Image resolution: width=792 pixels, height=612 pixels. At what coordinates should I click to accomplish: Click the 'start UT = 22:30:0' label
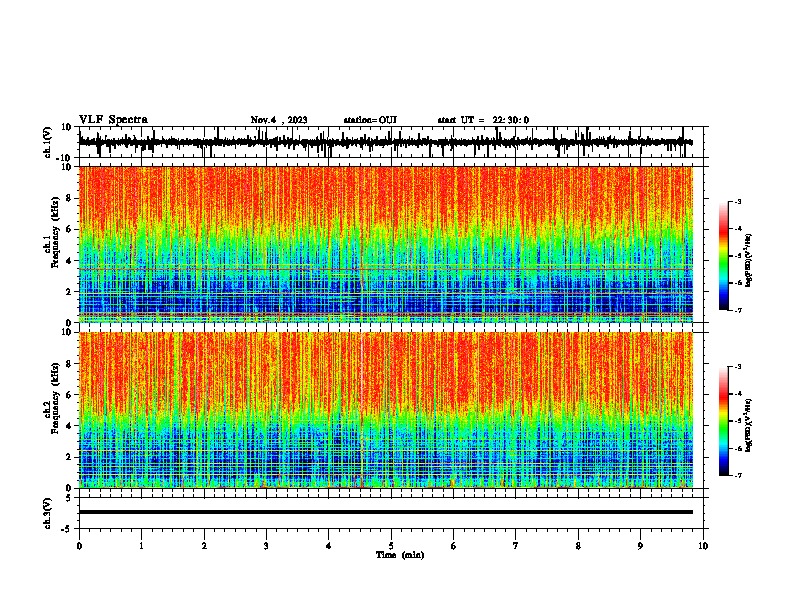pyautogui.click(x=483, y=120)
